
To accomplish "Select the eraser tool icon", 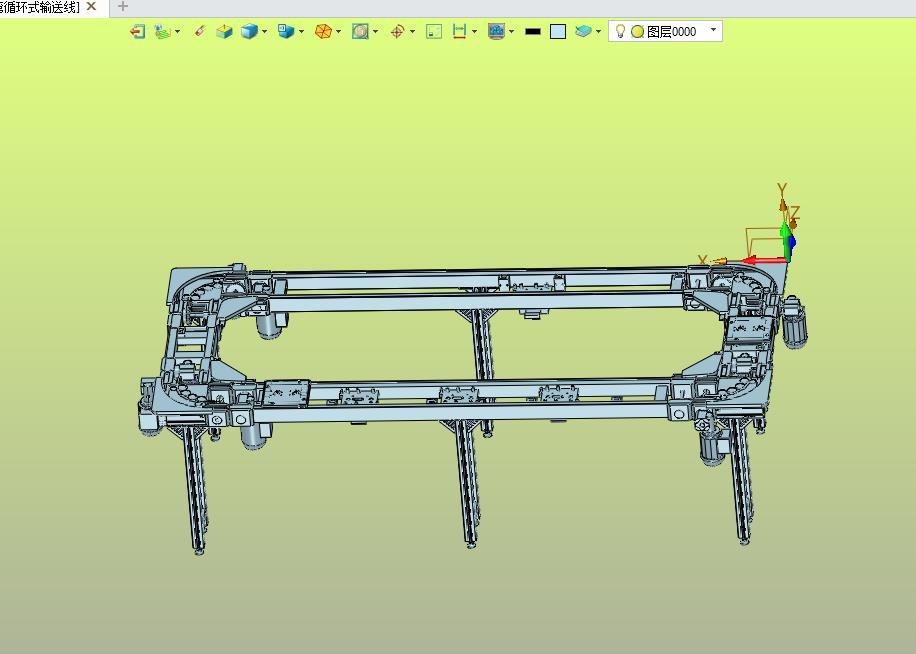I will [x=200, y=32].
